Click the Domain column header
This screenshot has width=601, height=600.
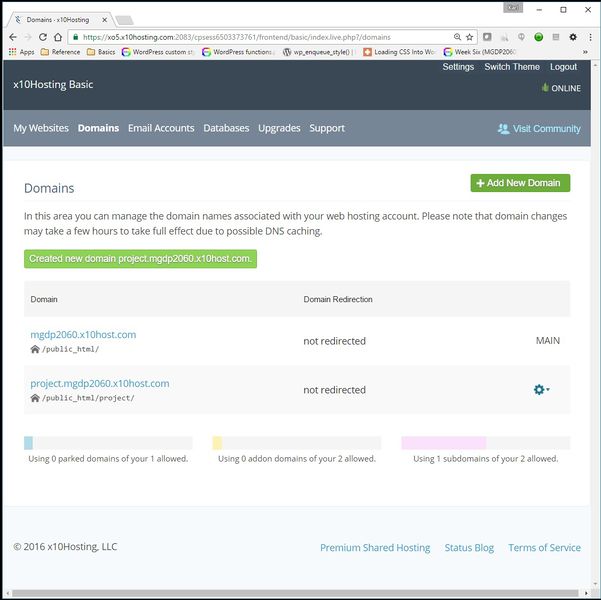pos(44,299)
